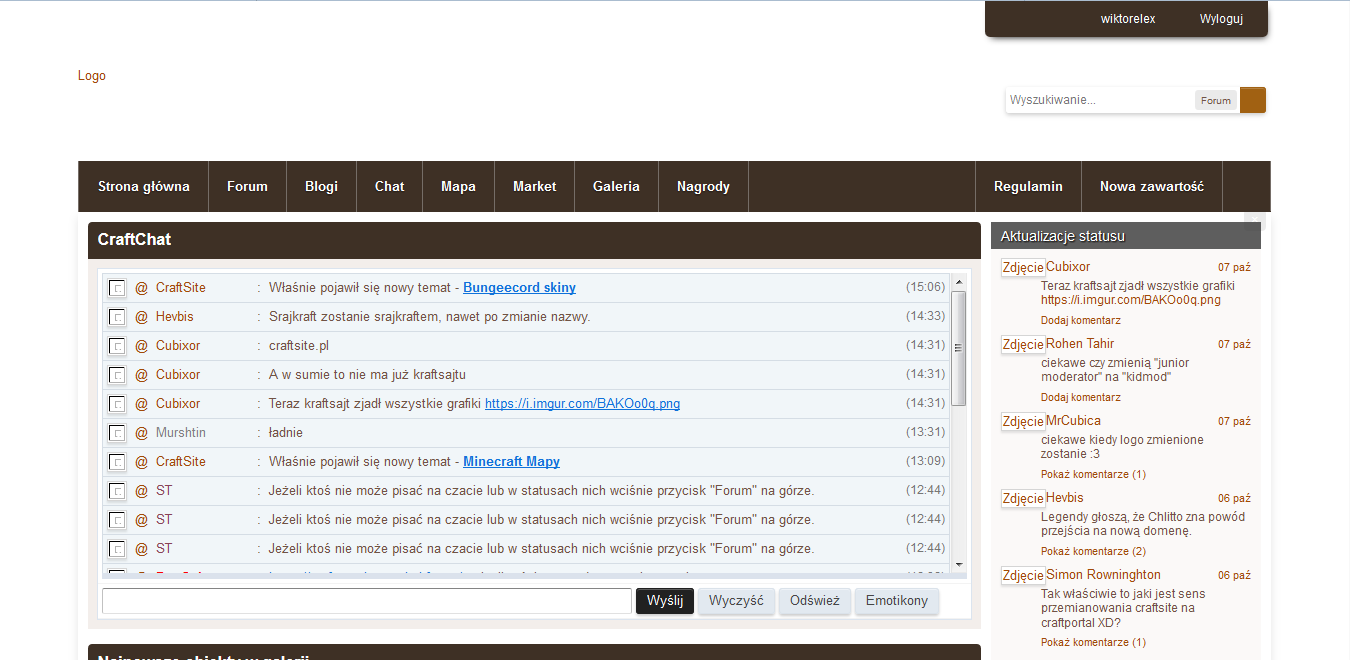Click the orange search submit button
This screenshot has height=660, width=1350.
(1253, 100)
